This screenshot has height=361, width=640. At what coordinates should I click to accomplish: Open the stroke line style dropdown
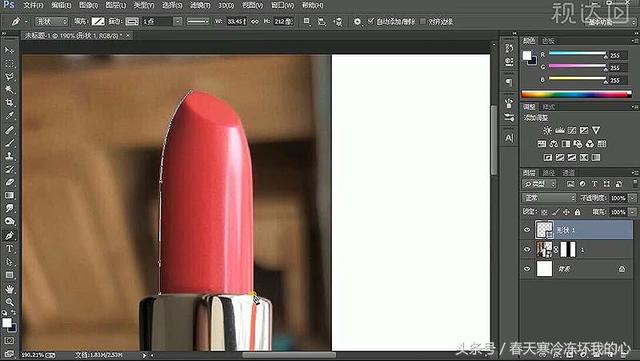pyautogui.click(x=198, y=21)
